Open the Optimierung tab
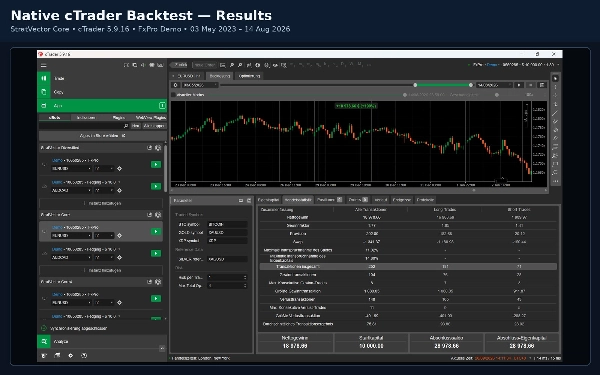This screenshot has height=375, width=600. pyautogui.click(x=249, y=76)
